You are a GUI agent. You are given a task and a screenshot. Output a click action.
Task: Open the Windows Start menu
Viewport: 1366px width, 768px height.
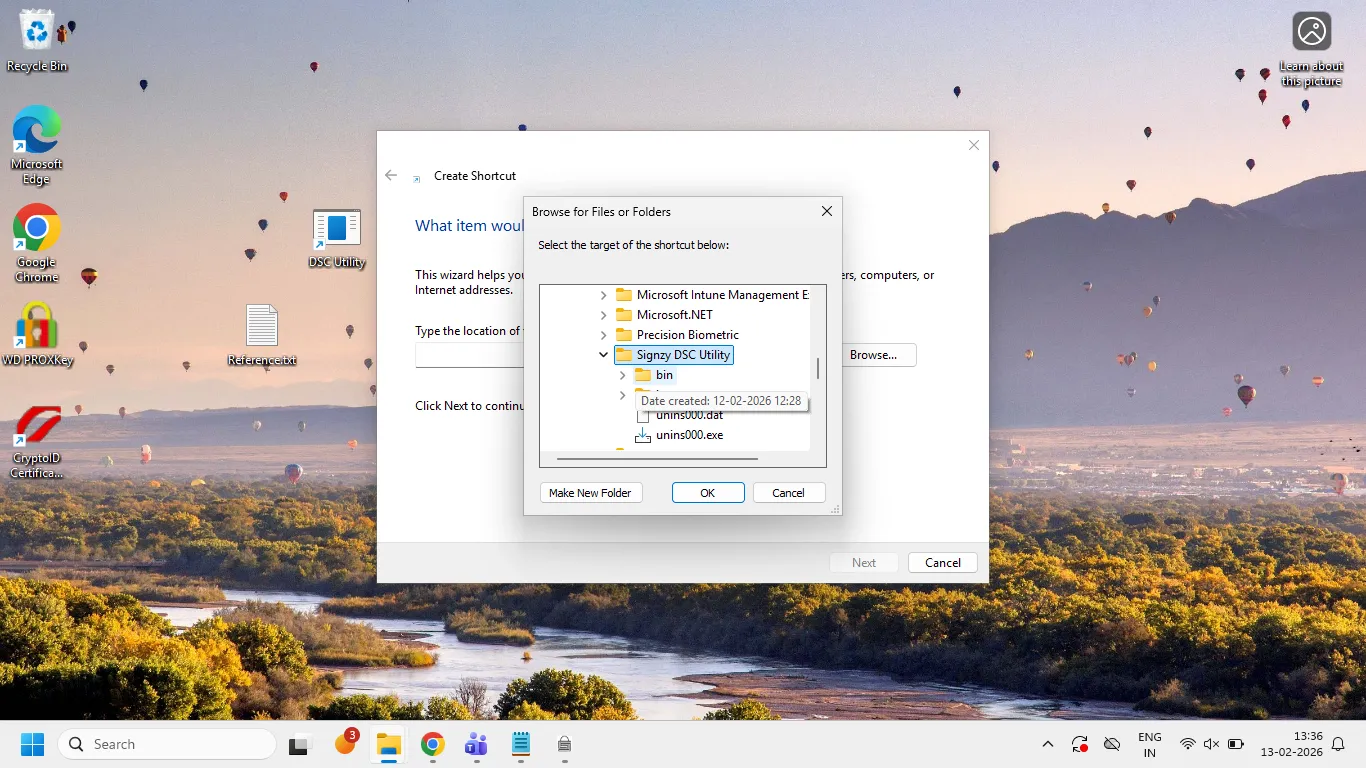click(x=33, y=744)
